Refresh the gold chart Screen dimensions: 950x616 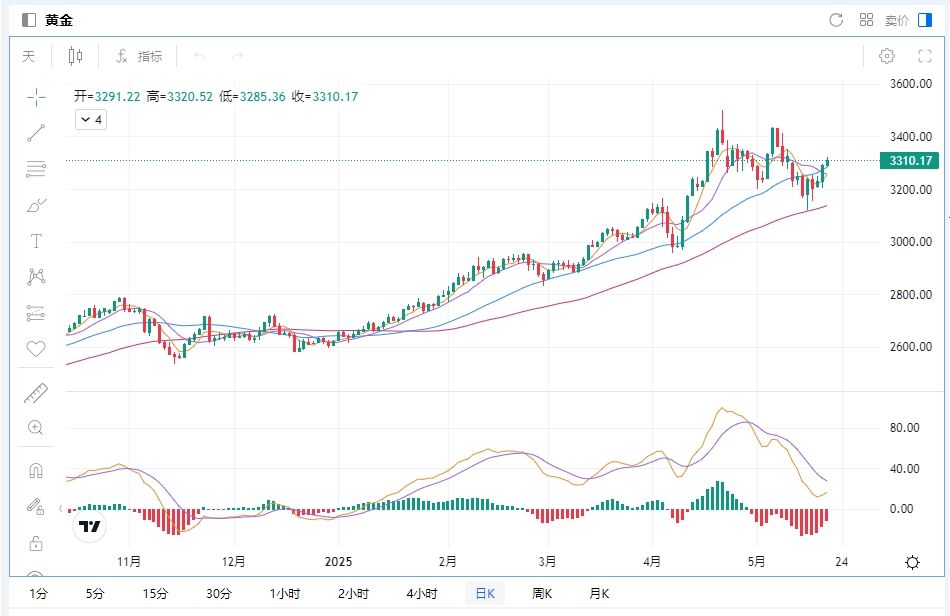pos(836,20)
